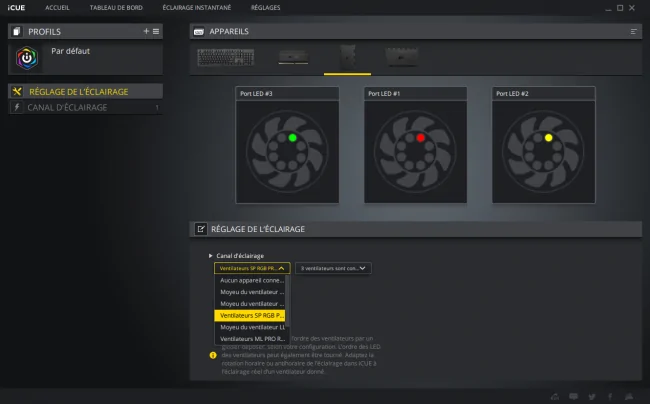Click the yellow LED on Port LED #2 fan
Viewport: 650px width, 404px height.
(x=548, y=138)
